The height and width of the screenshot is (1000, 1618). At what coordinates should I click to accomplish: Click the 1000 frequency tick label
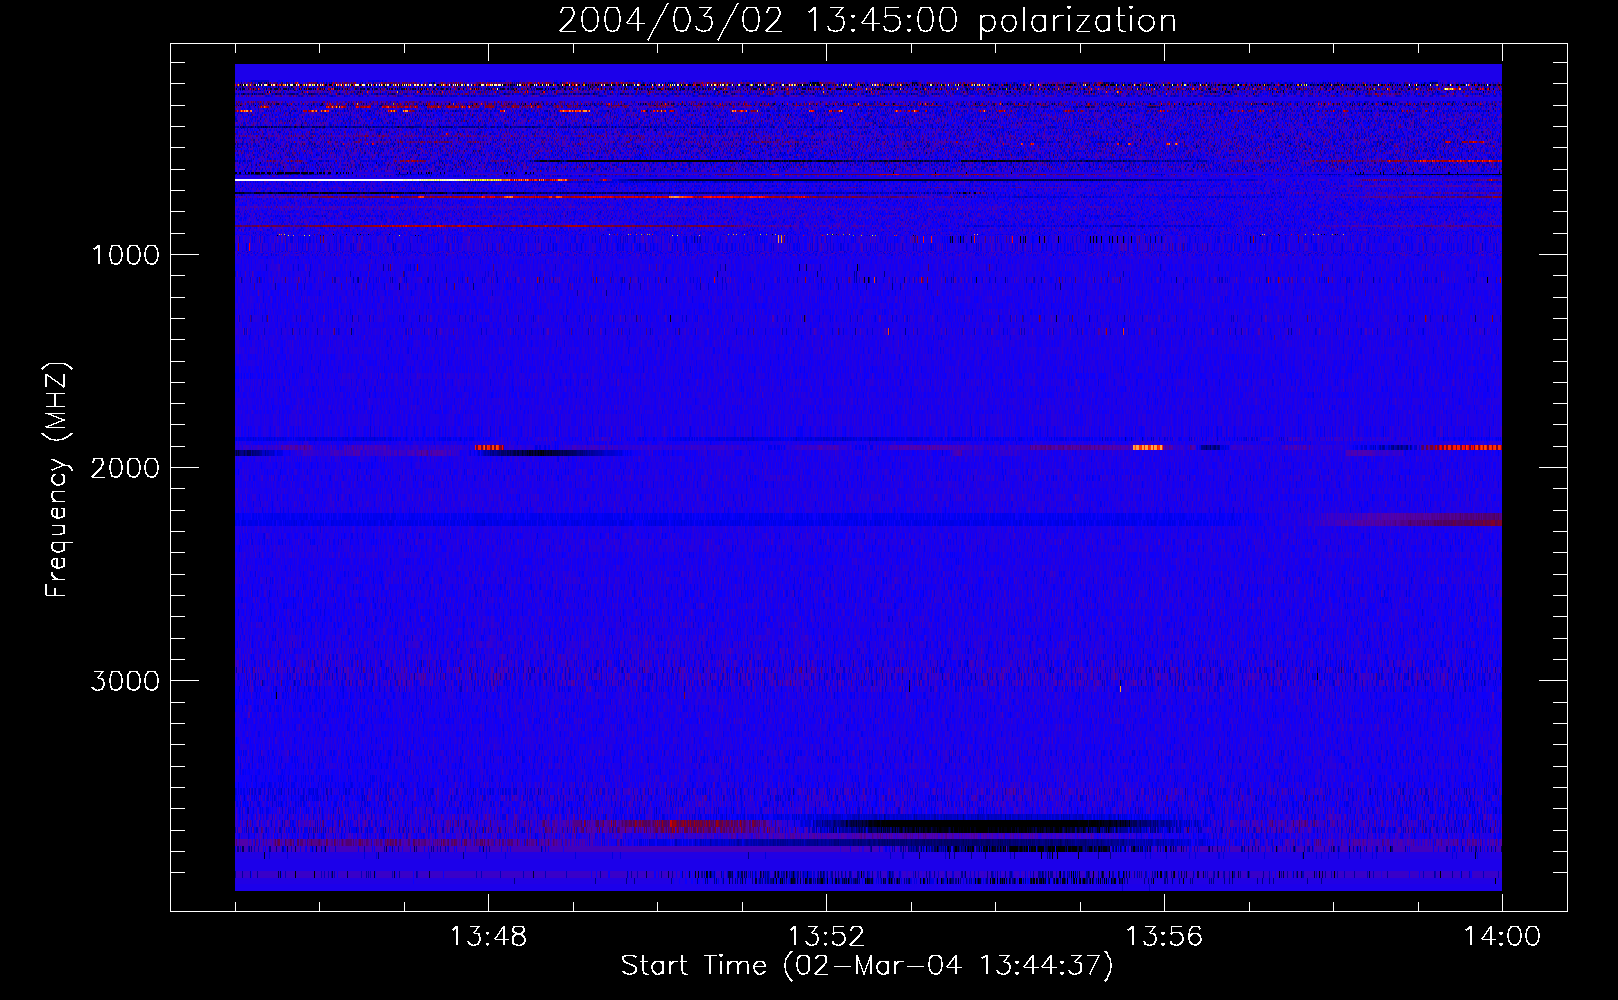pyautogui.click(x=125, y=255)
